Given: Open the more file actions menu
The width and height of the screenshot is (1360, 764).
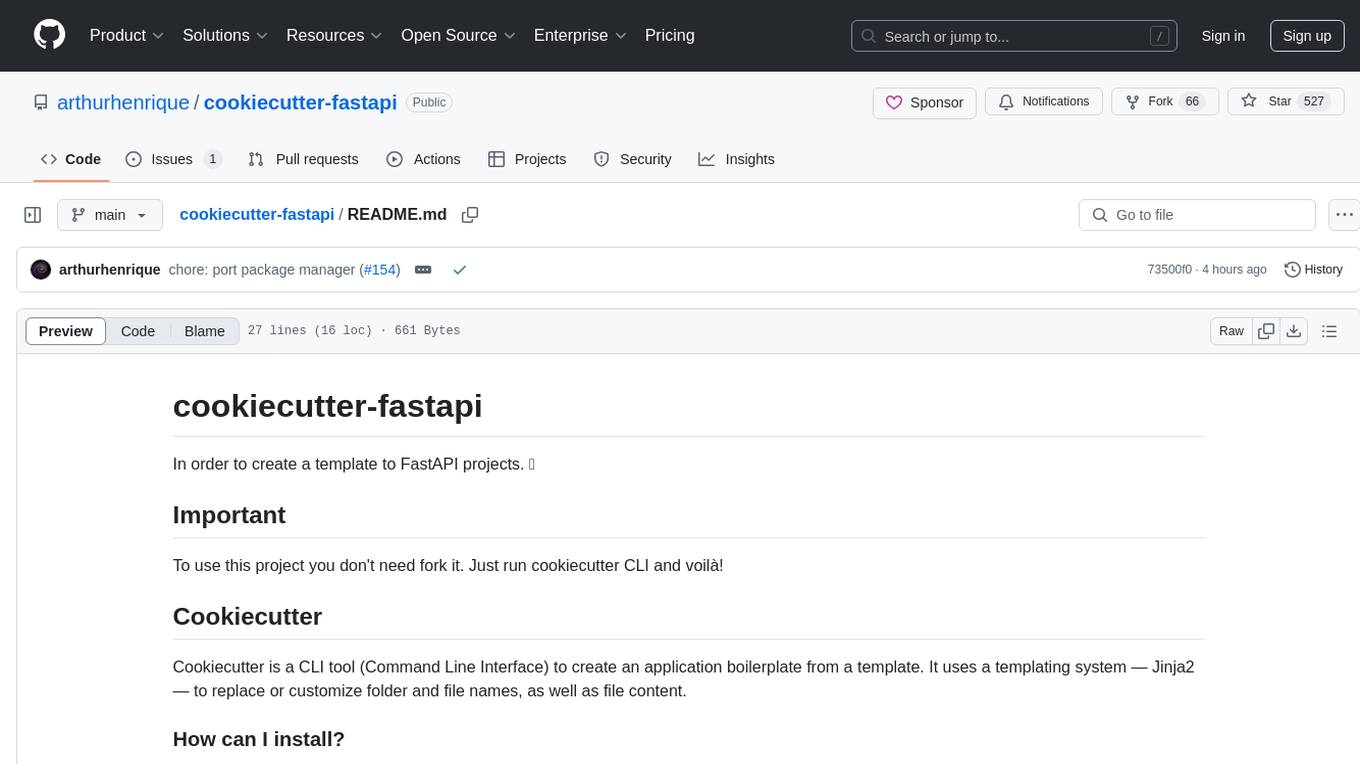Looking at the screenshot, I should pos(1344,215).
